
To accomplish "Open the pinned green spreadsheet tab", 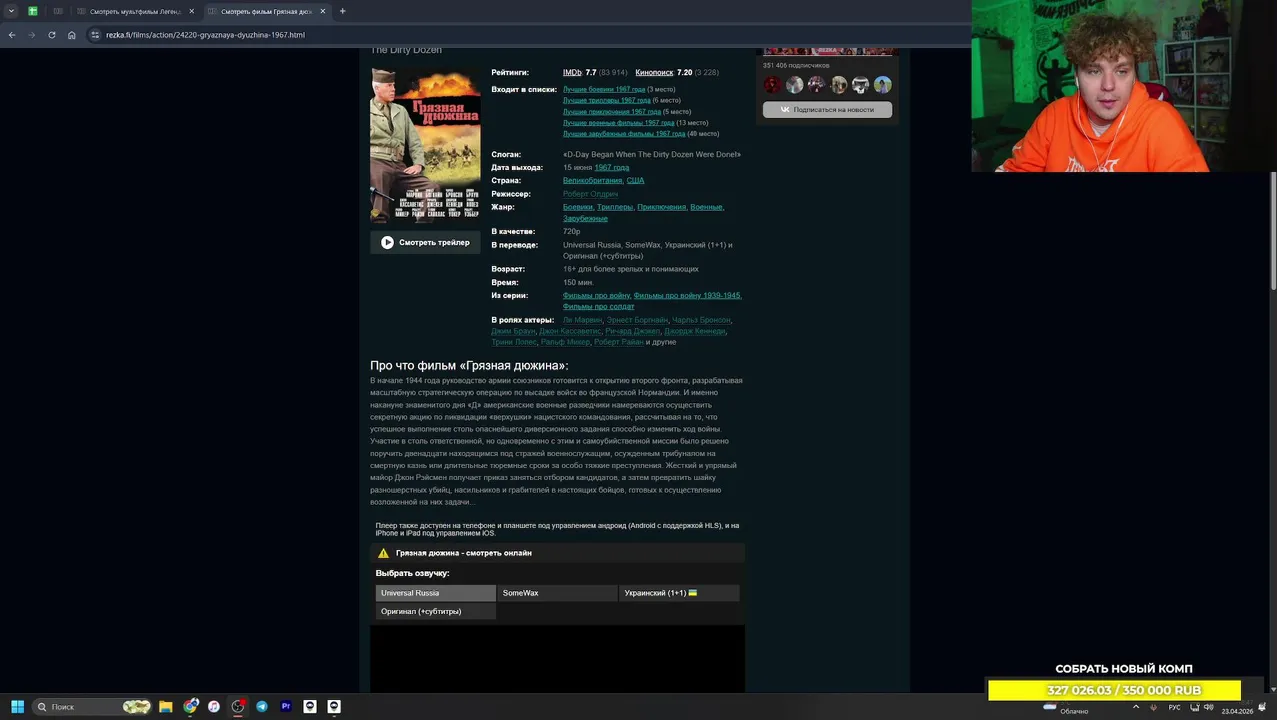I will pos(33,11).
